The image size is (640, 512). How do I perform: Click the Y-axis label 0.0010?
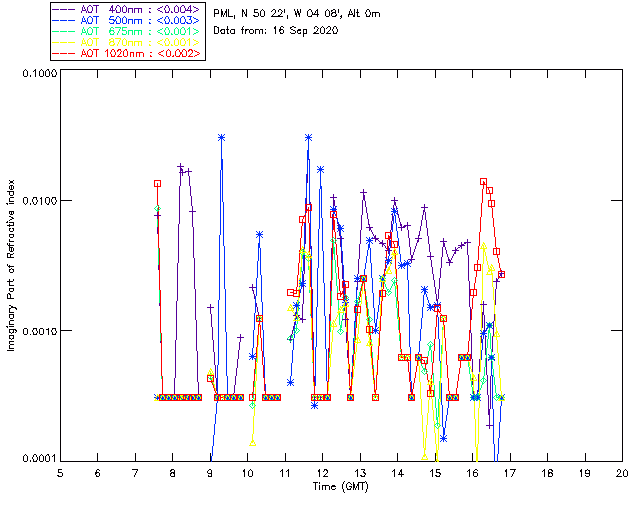pyautogui.click(x=39, y=330)
